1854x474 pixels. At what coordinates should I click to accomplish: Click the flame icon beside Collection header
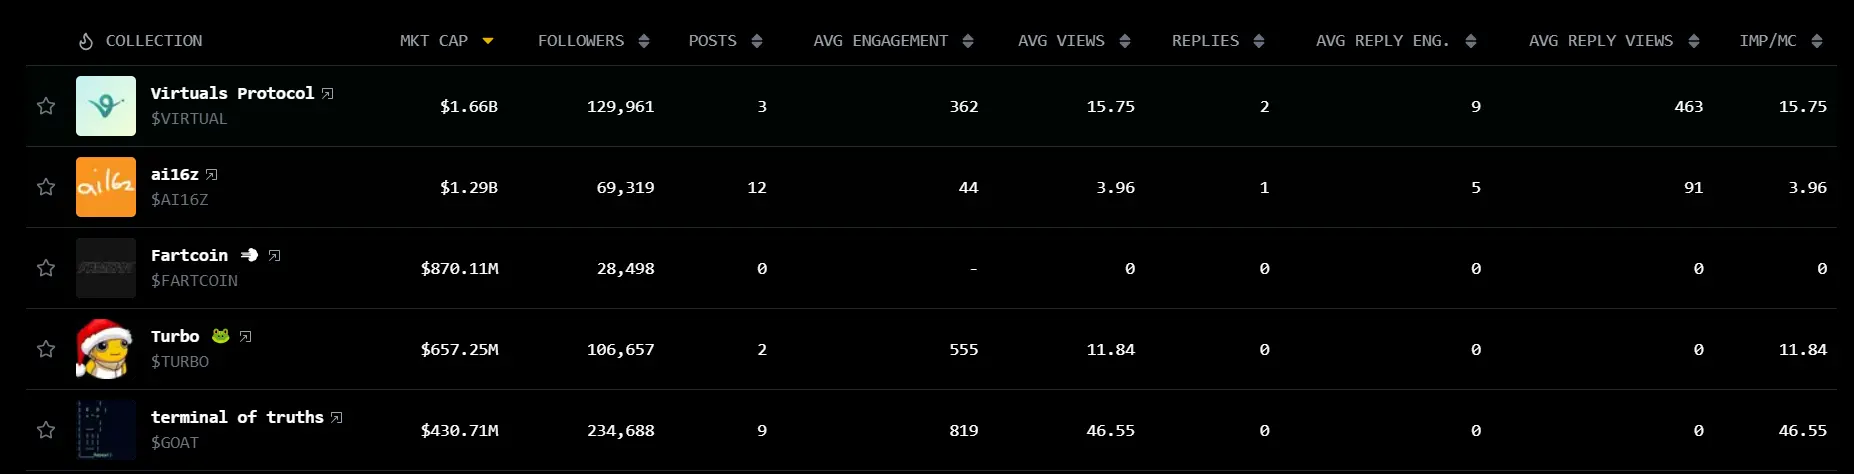(86, 41)
